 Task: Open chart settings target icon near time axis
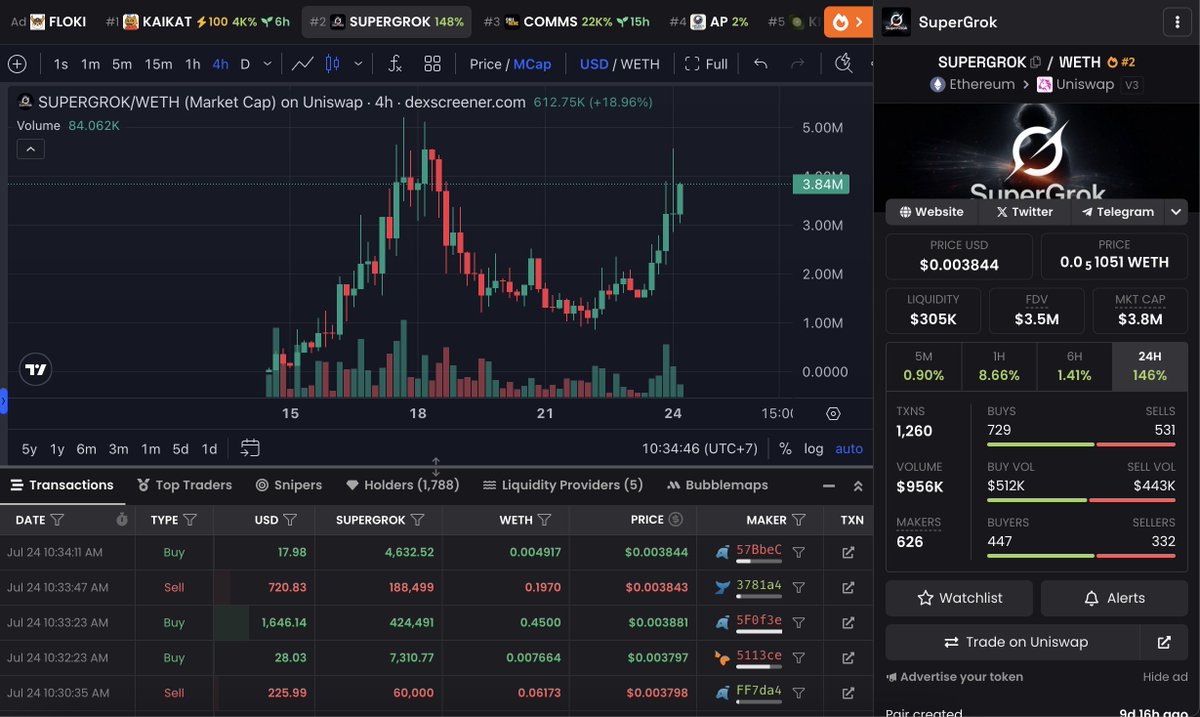tap(834, 413)
